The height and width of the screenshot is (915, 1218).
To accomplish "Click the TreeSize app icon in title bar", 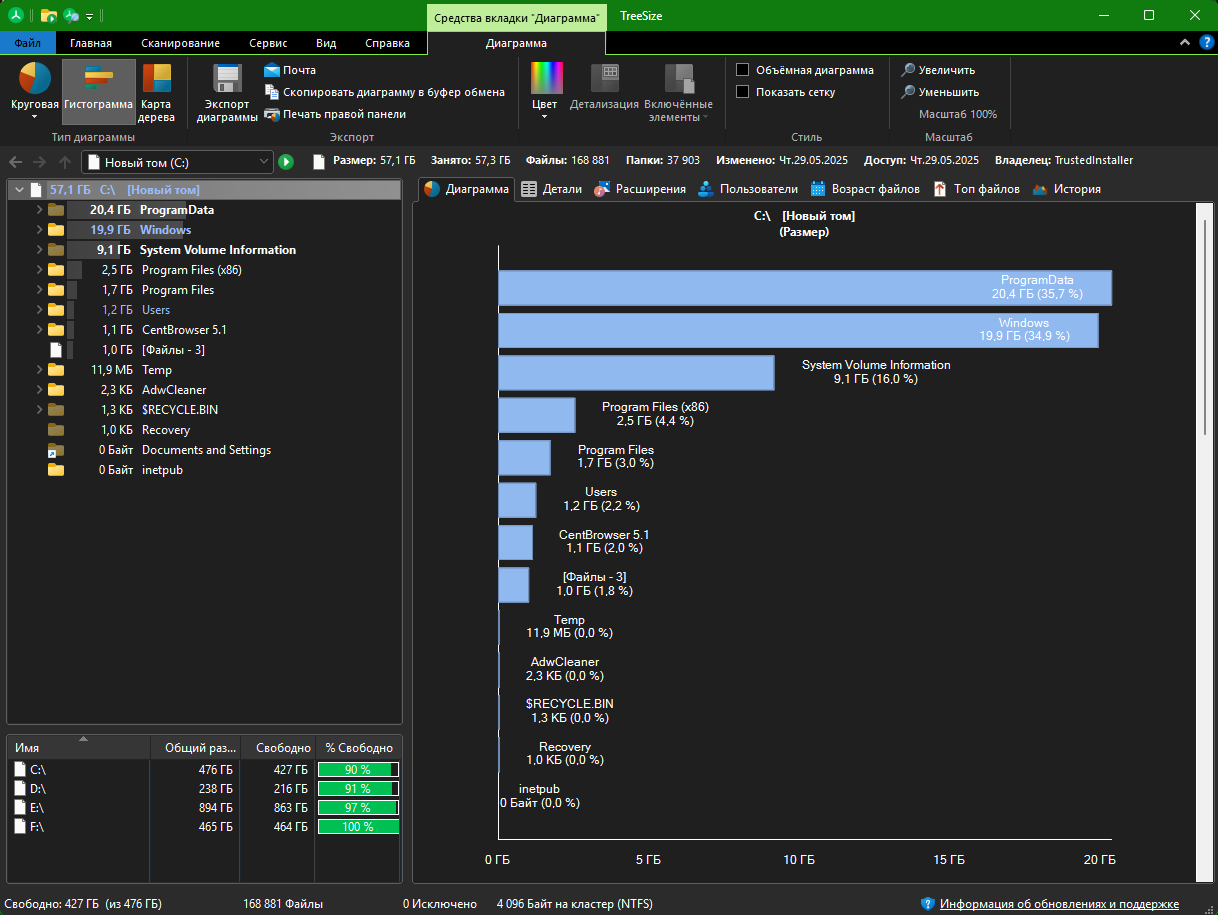I will pos(17,16).
